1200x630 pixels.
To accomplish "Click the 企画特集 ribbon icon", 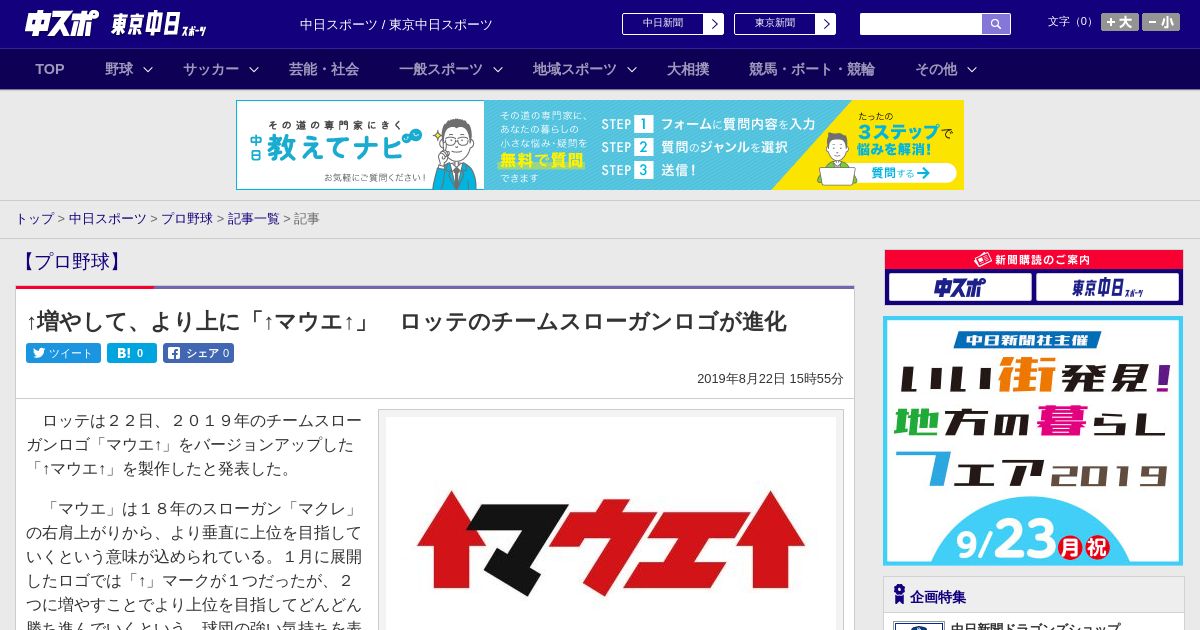I will coord(899,595).
